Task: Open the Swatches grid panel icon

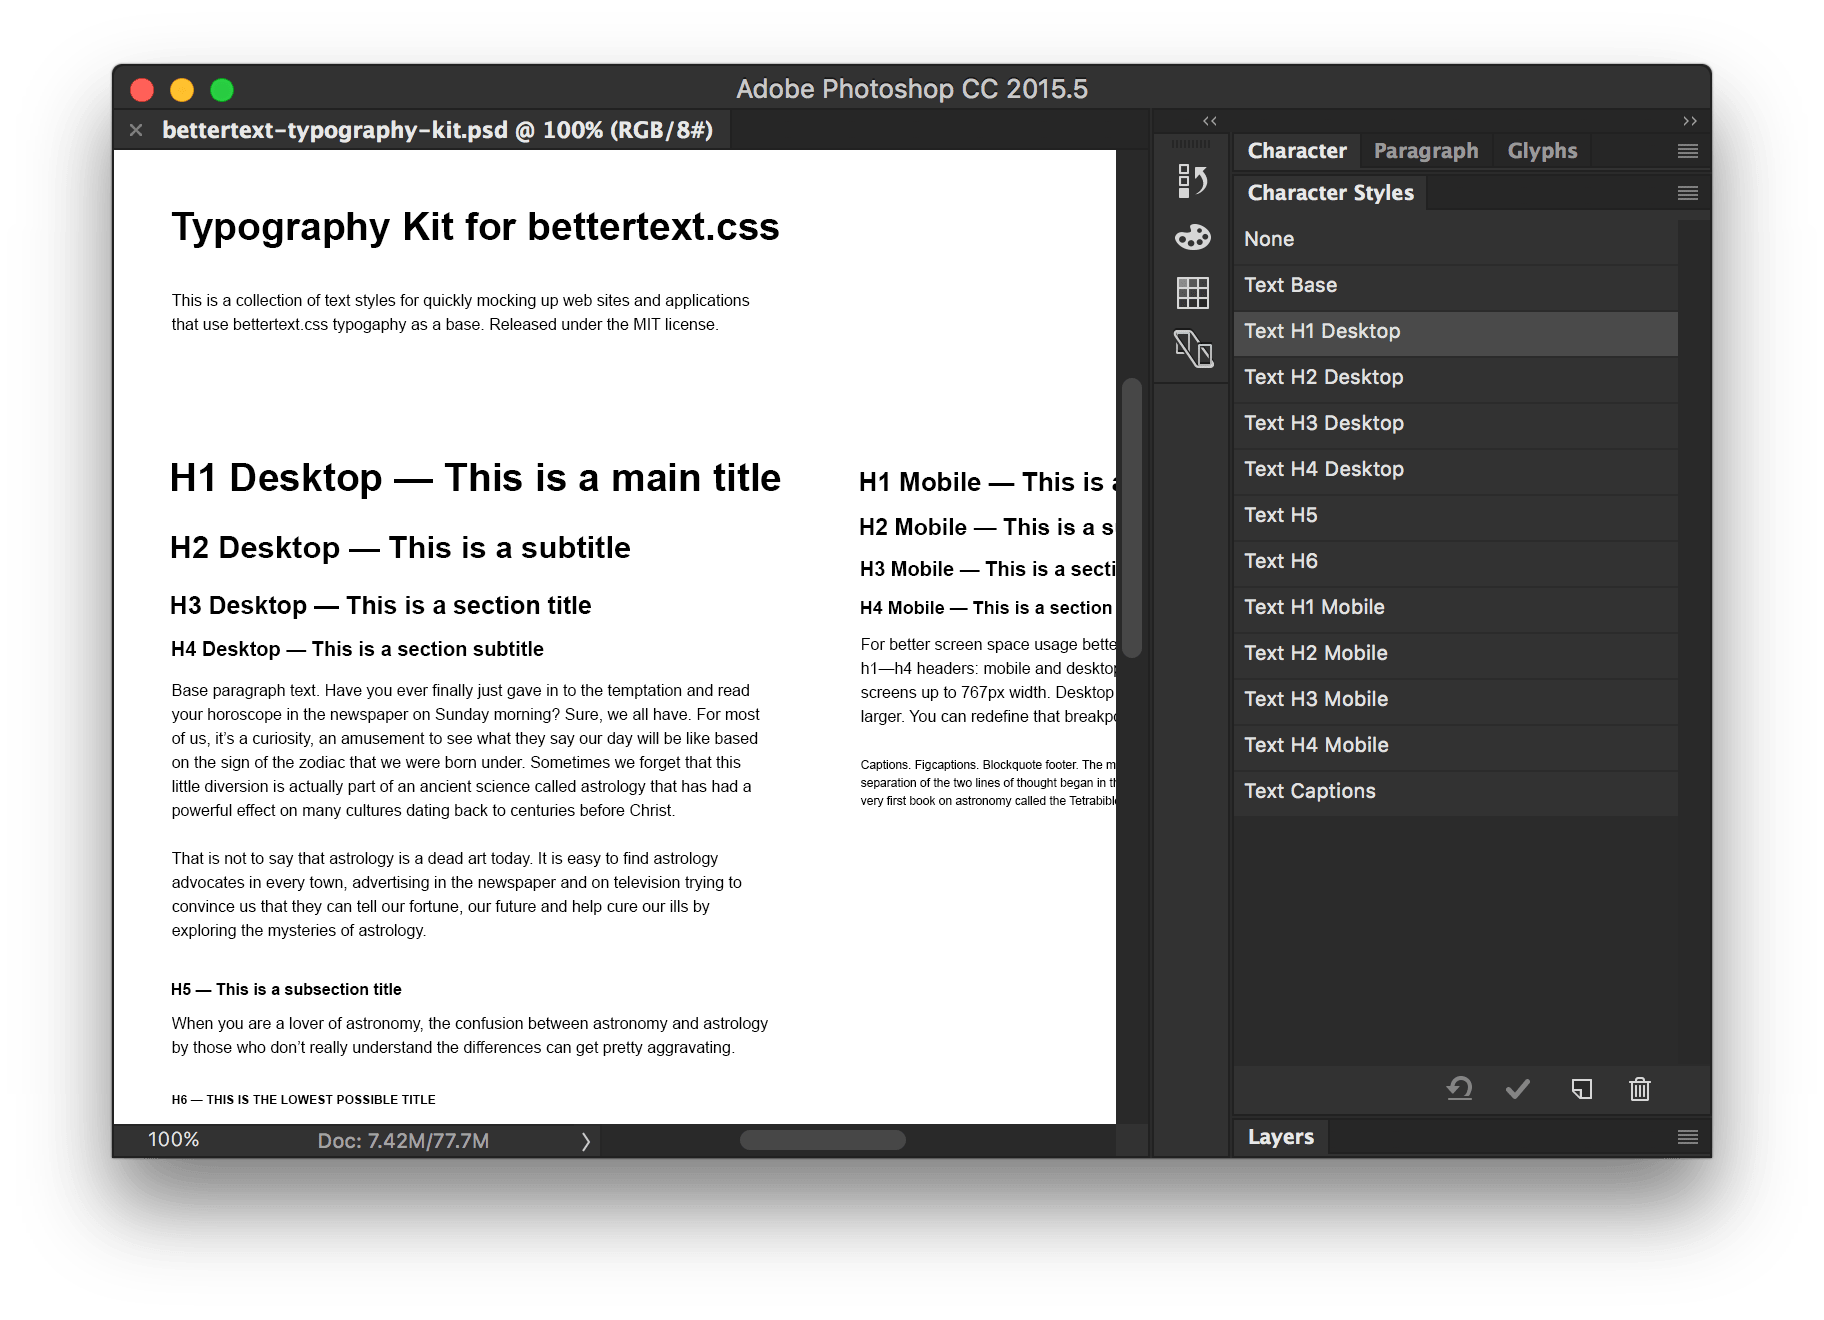Action: click(x=1192, y=293)
